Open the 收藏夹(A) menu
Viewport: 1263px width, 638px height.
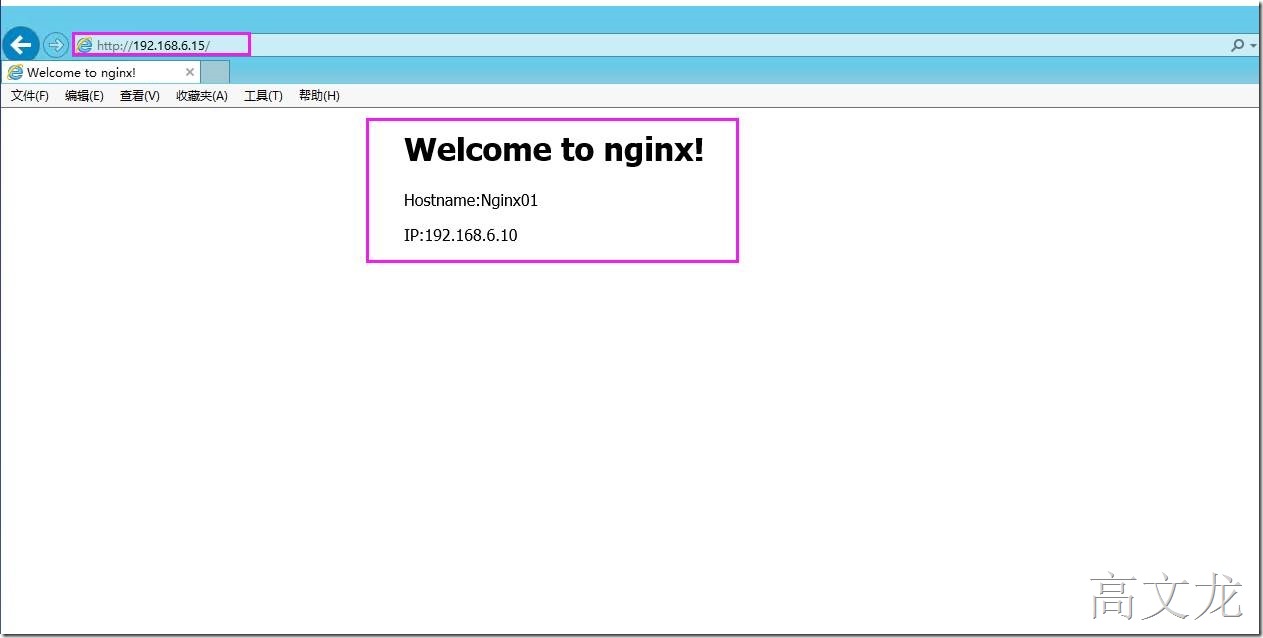click(x=202, y=96)
